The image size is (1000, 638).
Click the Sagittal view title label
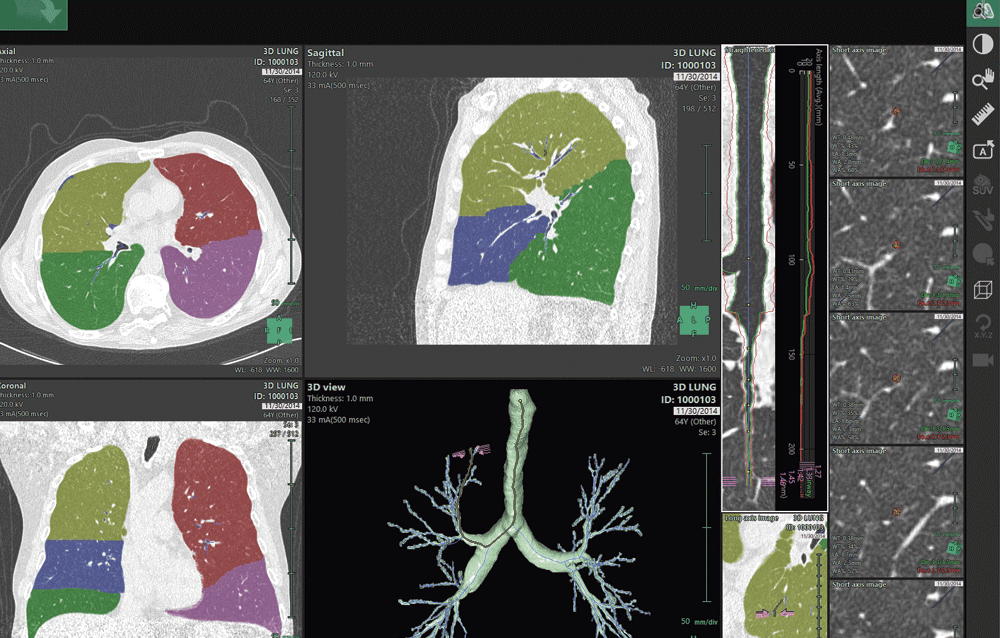point(325,53)
